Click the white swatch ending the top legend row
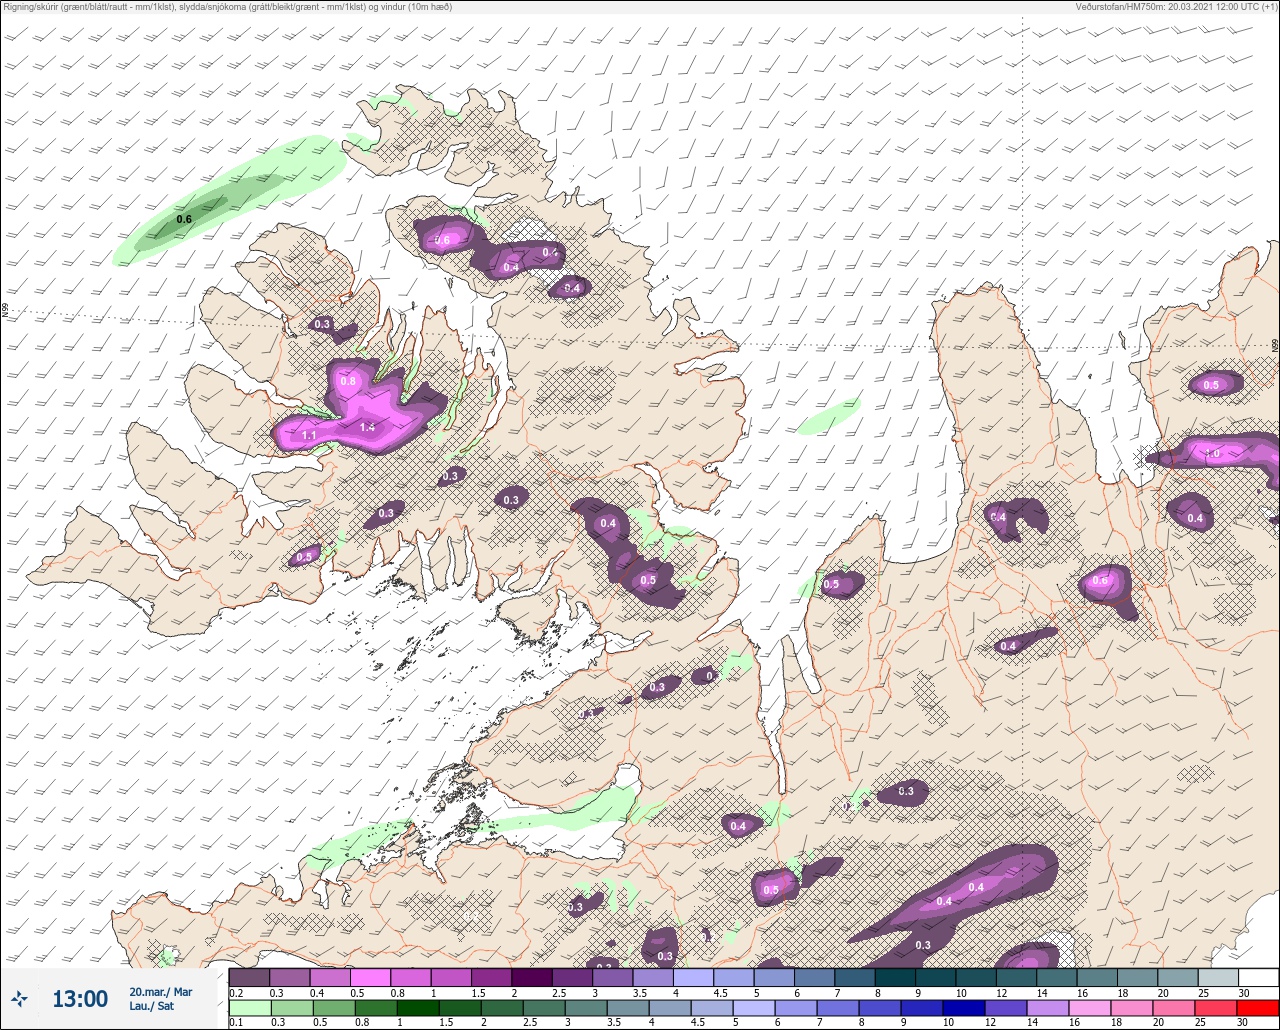1280x1030 pixels. coord(1257,977)
